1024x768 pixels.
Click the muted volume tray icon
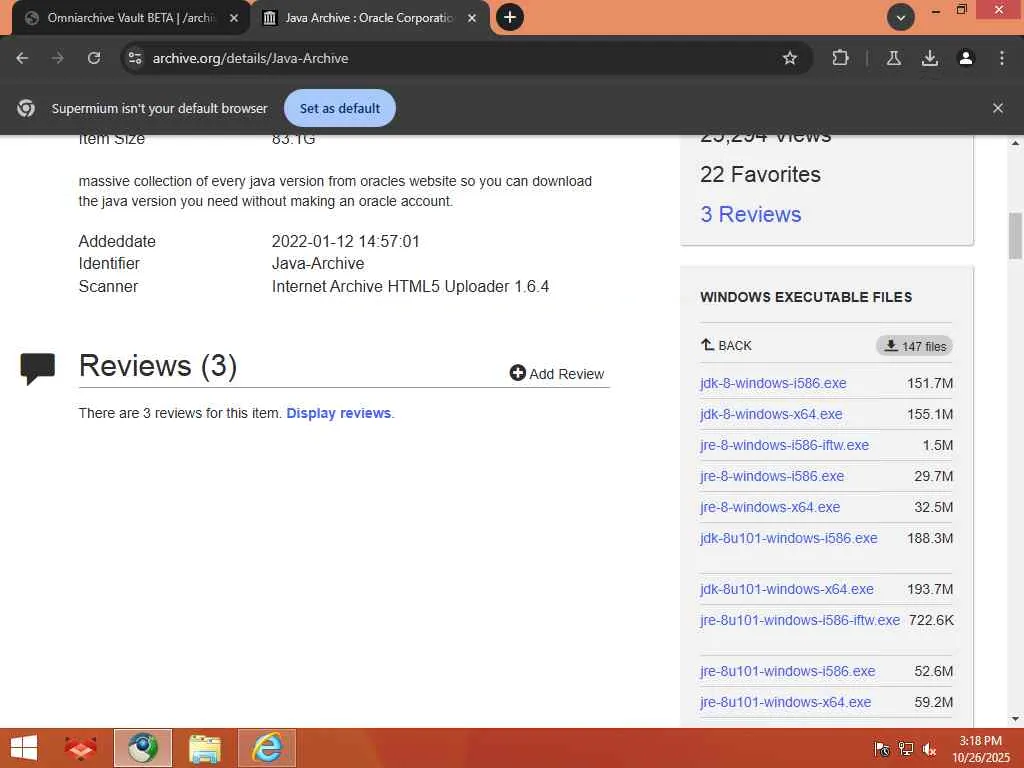pos(929,749)
